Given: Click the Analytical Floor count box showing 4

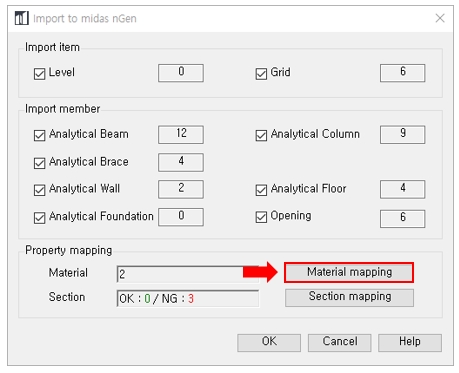Looking at the screenshot, I should click(402, 189).
